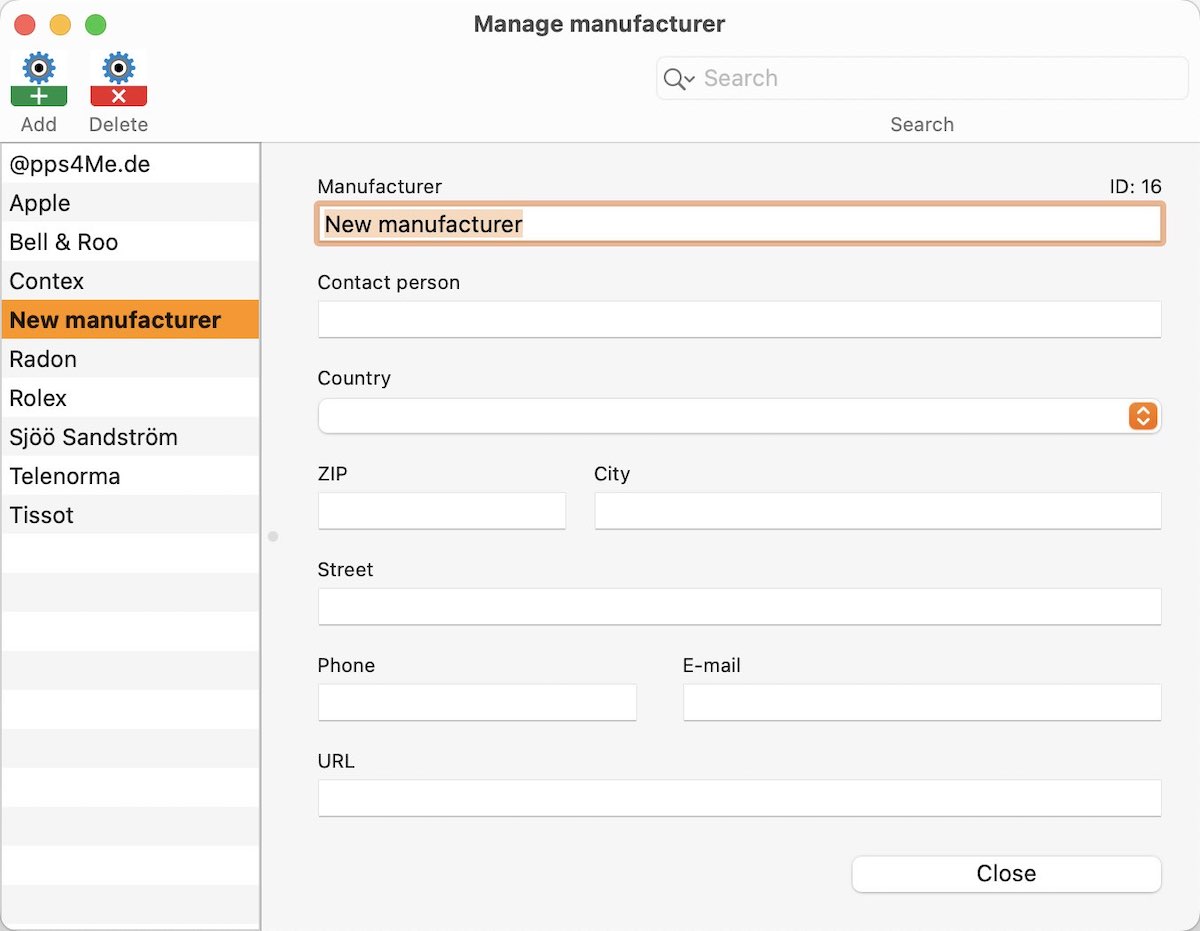The height and width of the screenshot is (931, 1200).
Task: Select Contex in the manufacturer list
Action: point(130,281)
